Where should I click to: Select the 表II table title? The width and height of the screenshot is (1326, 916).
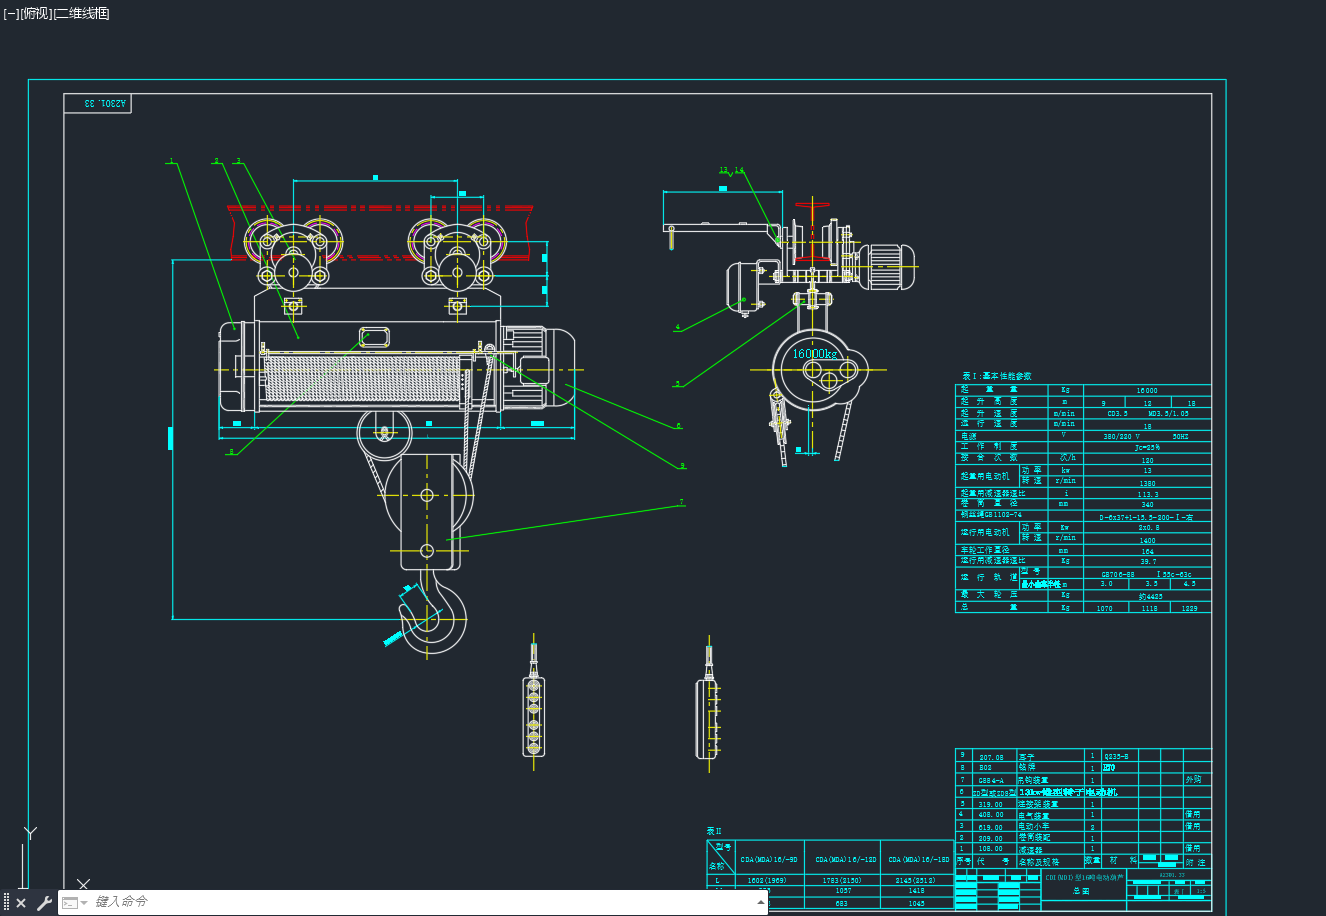(x=714, y=831)
